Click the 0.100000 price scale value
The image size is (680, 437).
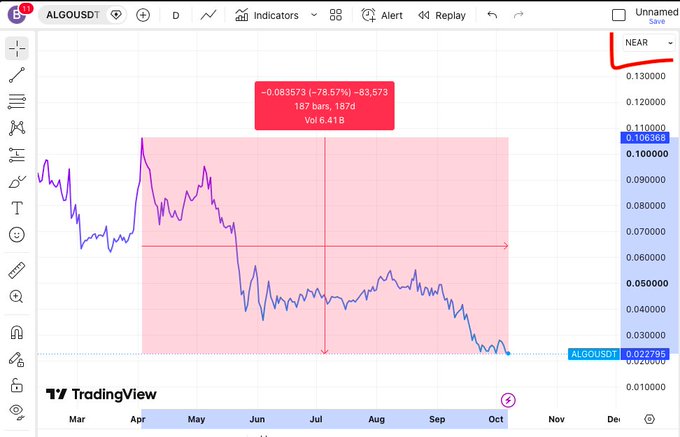647,154
